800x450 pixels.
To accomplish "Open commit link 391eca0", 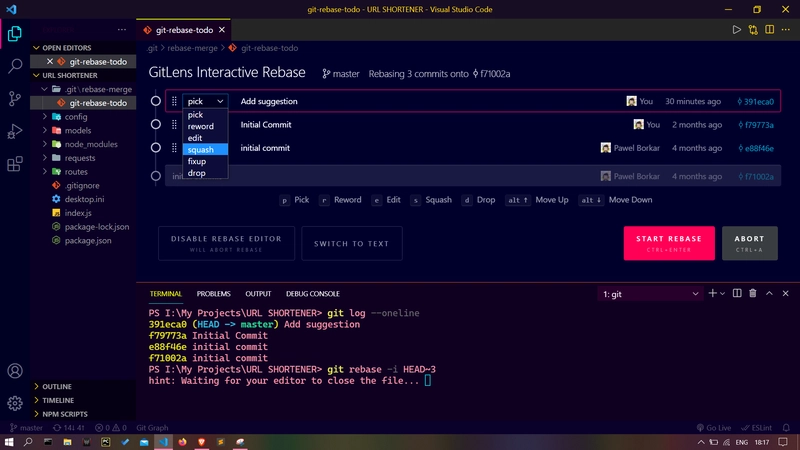I will tap(756, 102).
